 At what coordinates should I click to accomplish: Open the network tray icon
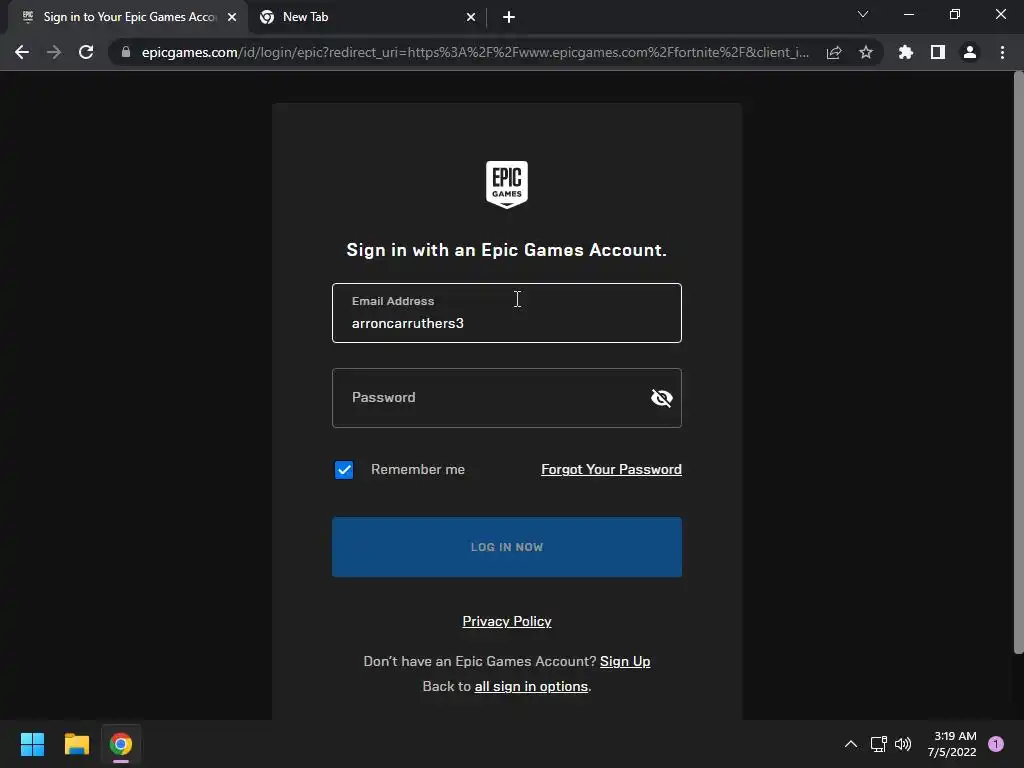pyautogui.click(x=878, y=744)
